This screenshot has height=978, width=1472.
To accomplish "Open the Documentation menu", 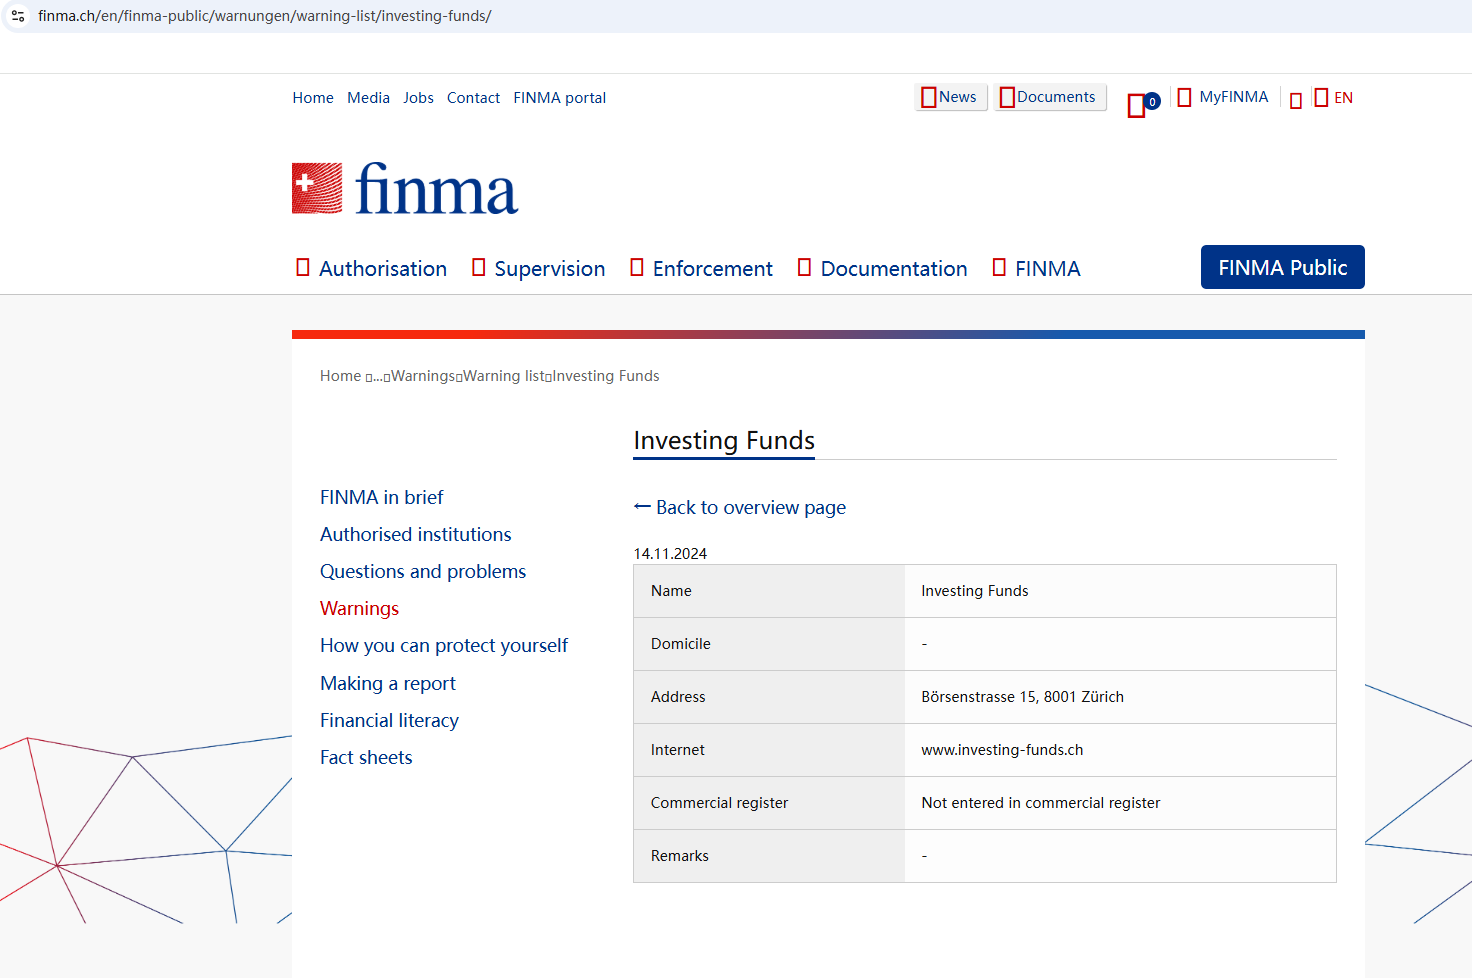I will coord(883,268).
